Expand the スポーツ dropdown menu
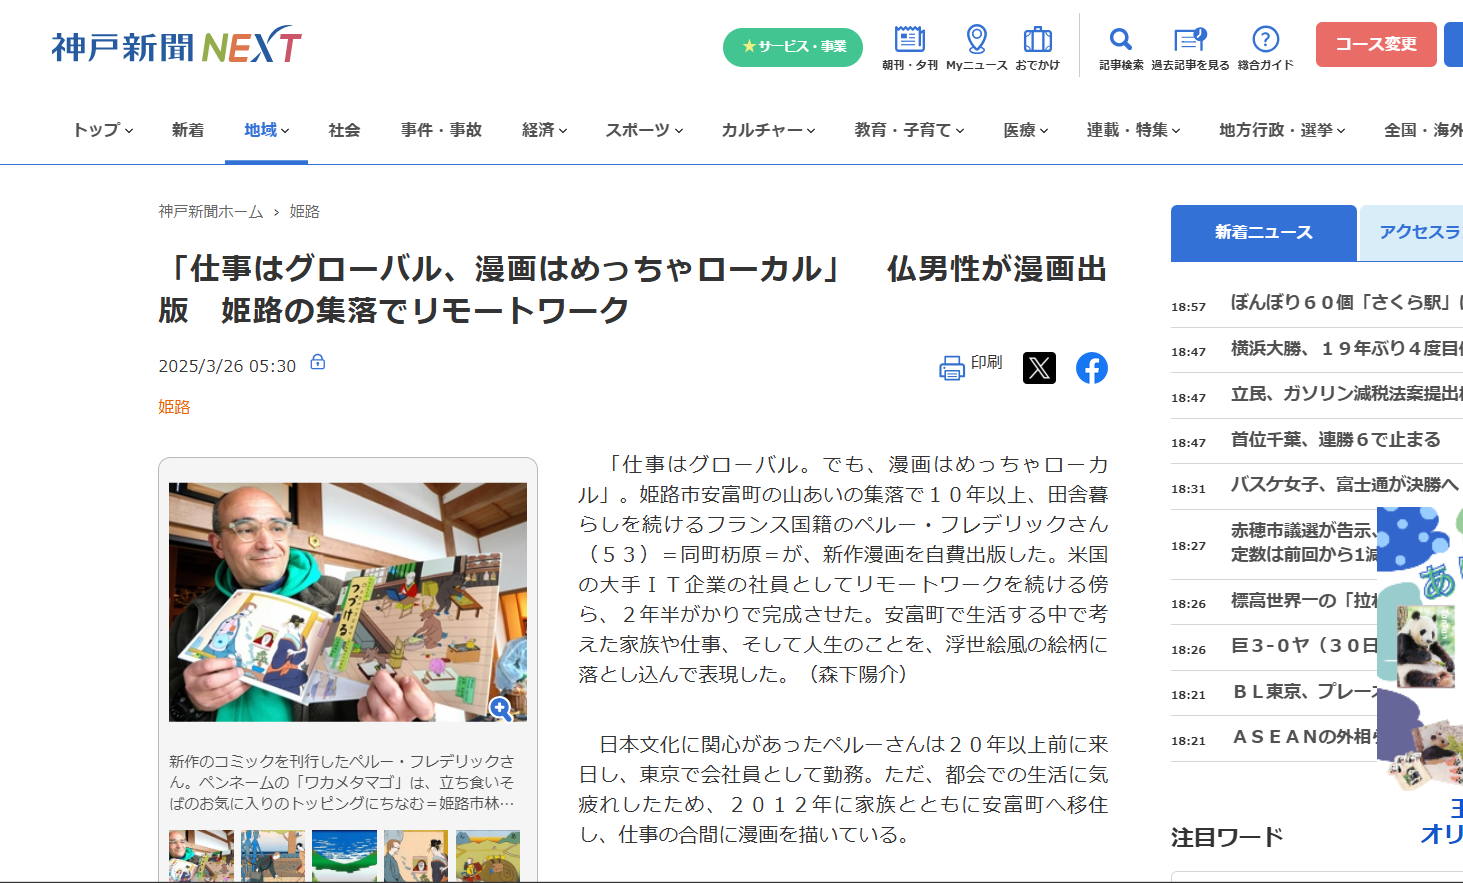This screenshot has width=1463, height=883. click(644, 130)
